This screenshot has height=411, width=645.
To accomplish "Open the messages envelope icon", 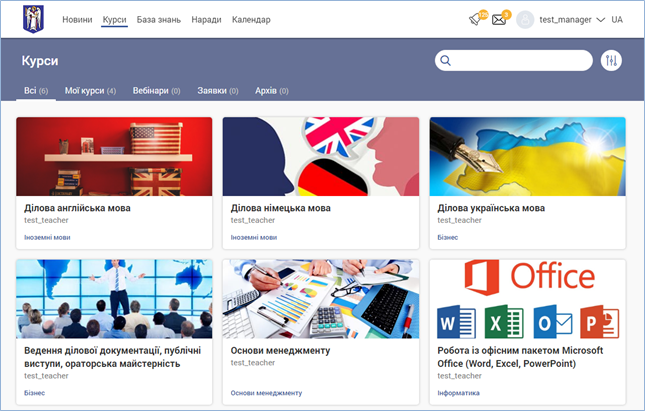I will (x=500, y=20).
